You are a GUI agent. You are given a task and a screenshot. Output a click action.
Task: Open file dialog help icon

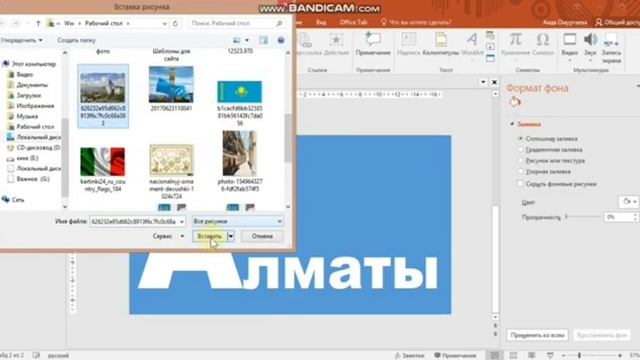281,40
